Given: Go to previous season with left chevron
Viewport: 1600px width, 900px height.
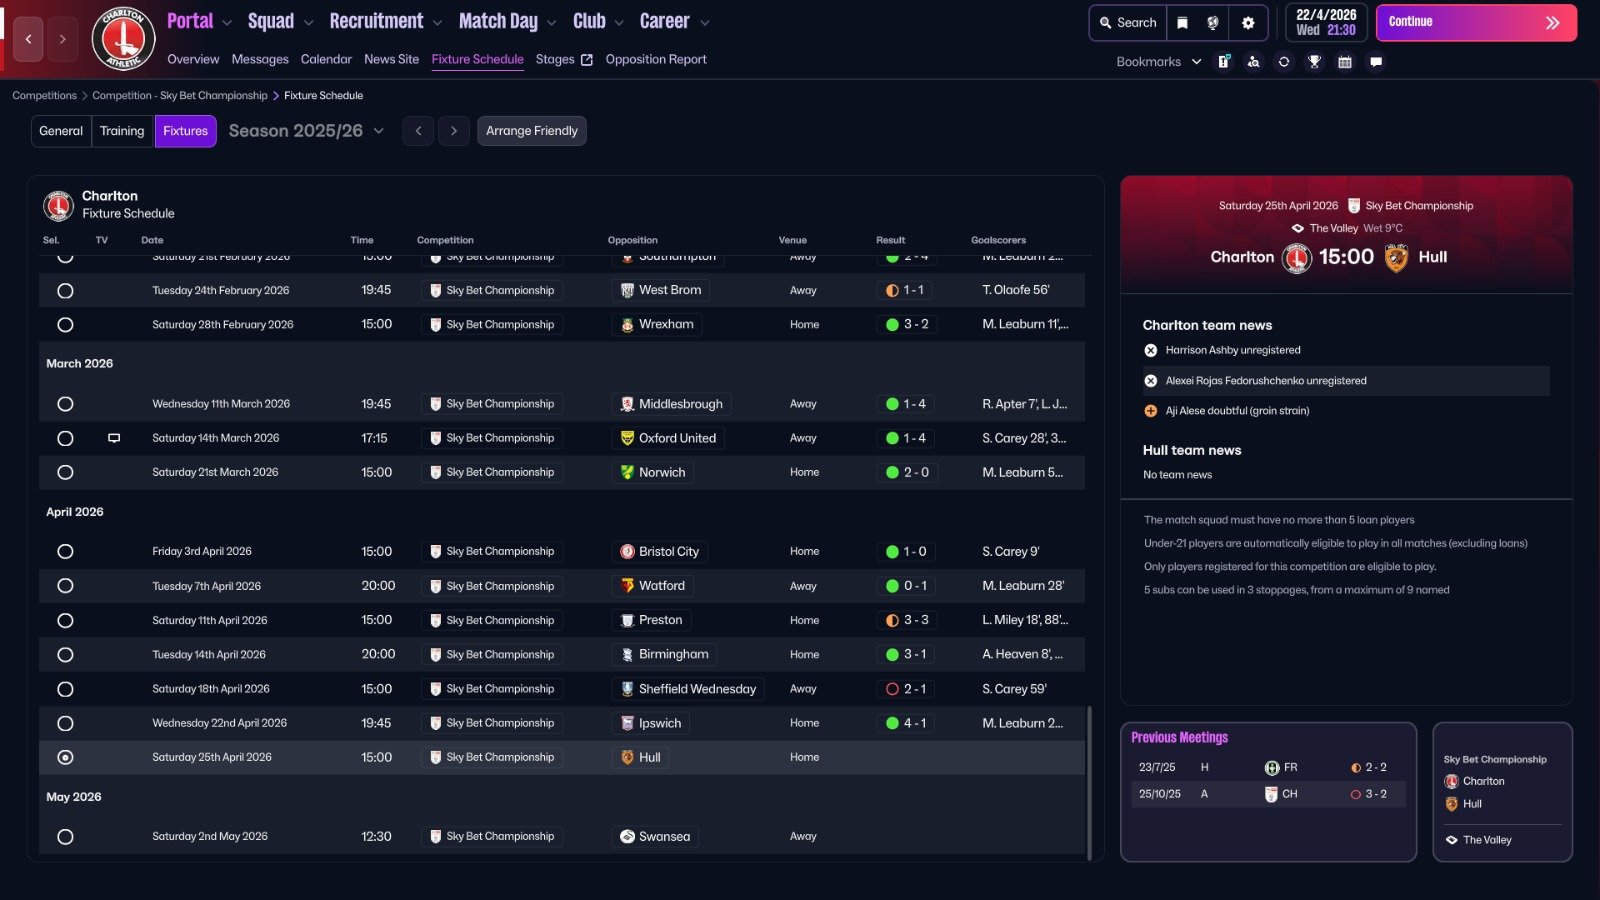Looking at the screenshot, I should pyautogui.click(x=418, y=131).
